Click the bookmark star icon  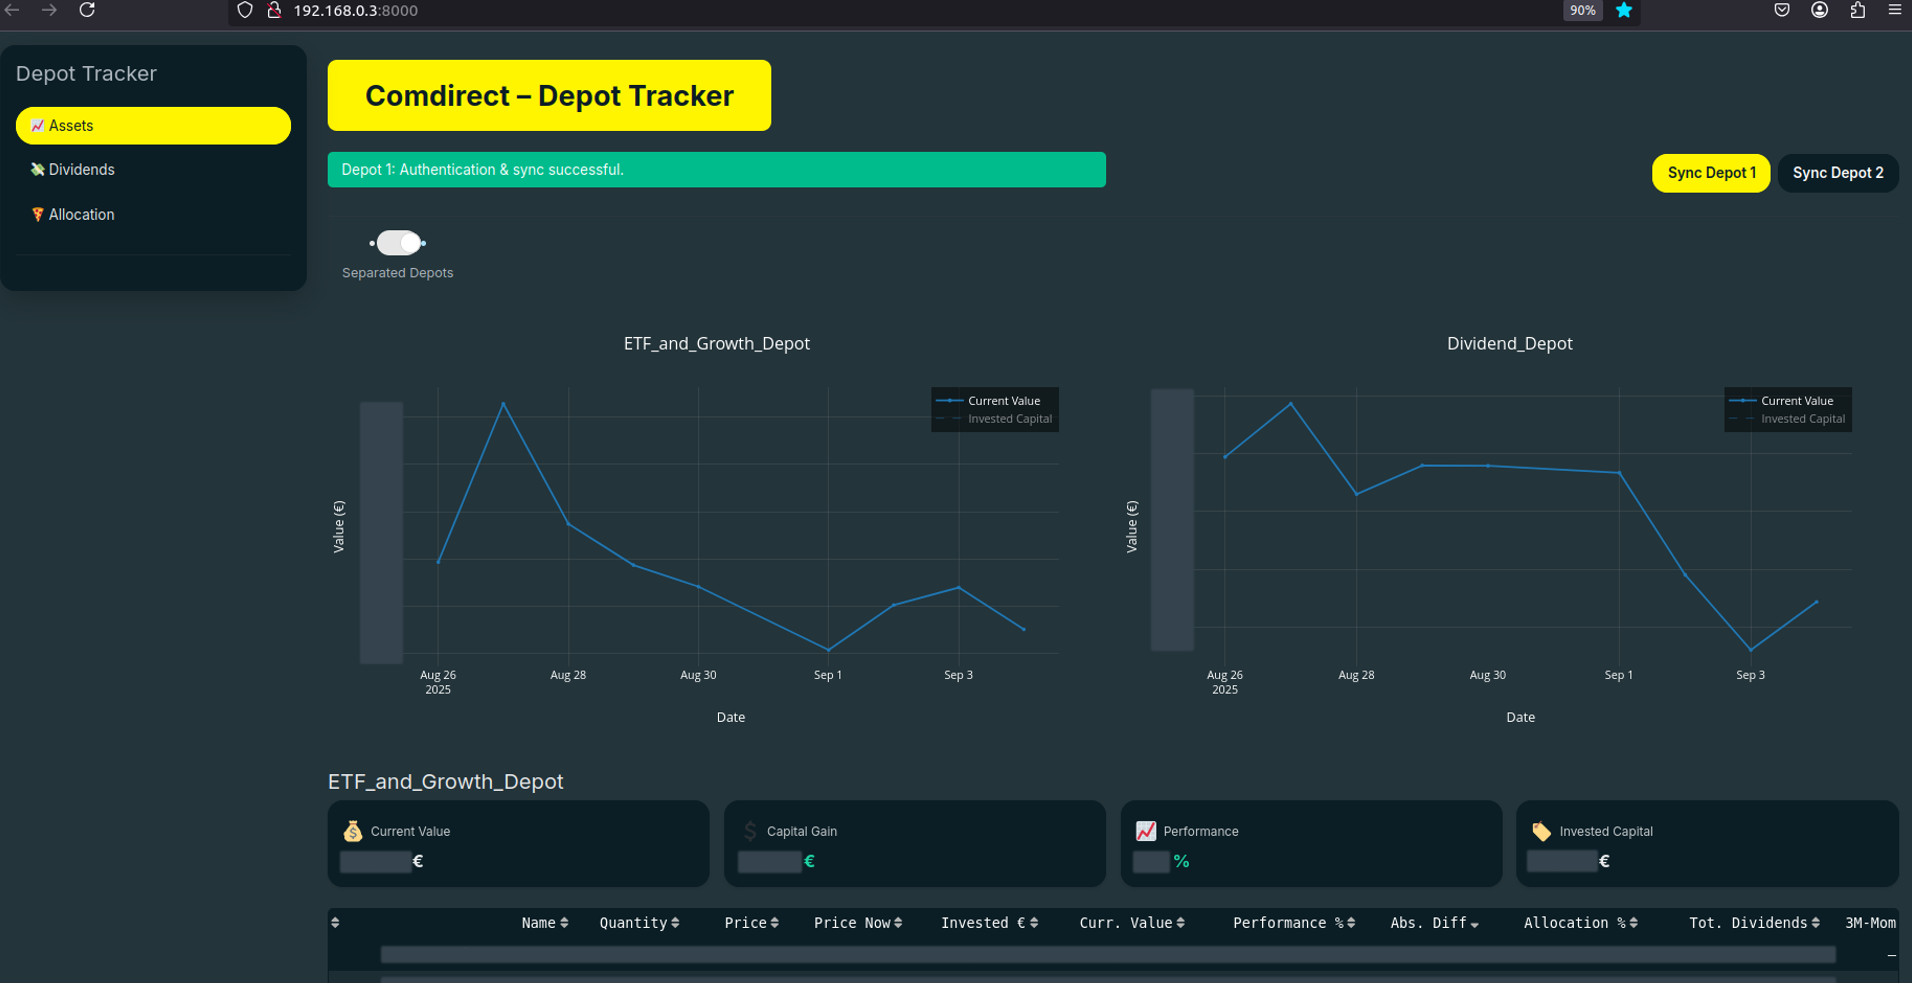[1624, 10]
